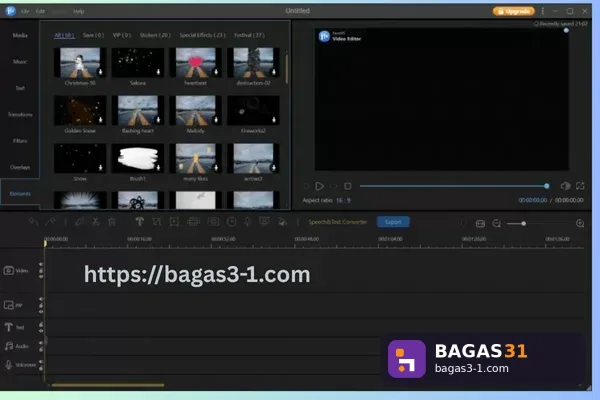Switch to the Stickers (20) tab
The height and width of the screenshot is (400, 600).
coord(155,35)
